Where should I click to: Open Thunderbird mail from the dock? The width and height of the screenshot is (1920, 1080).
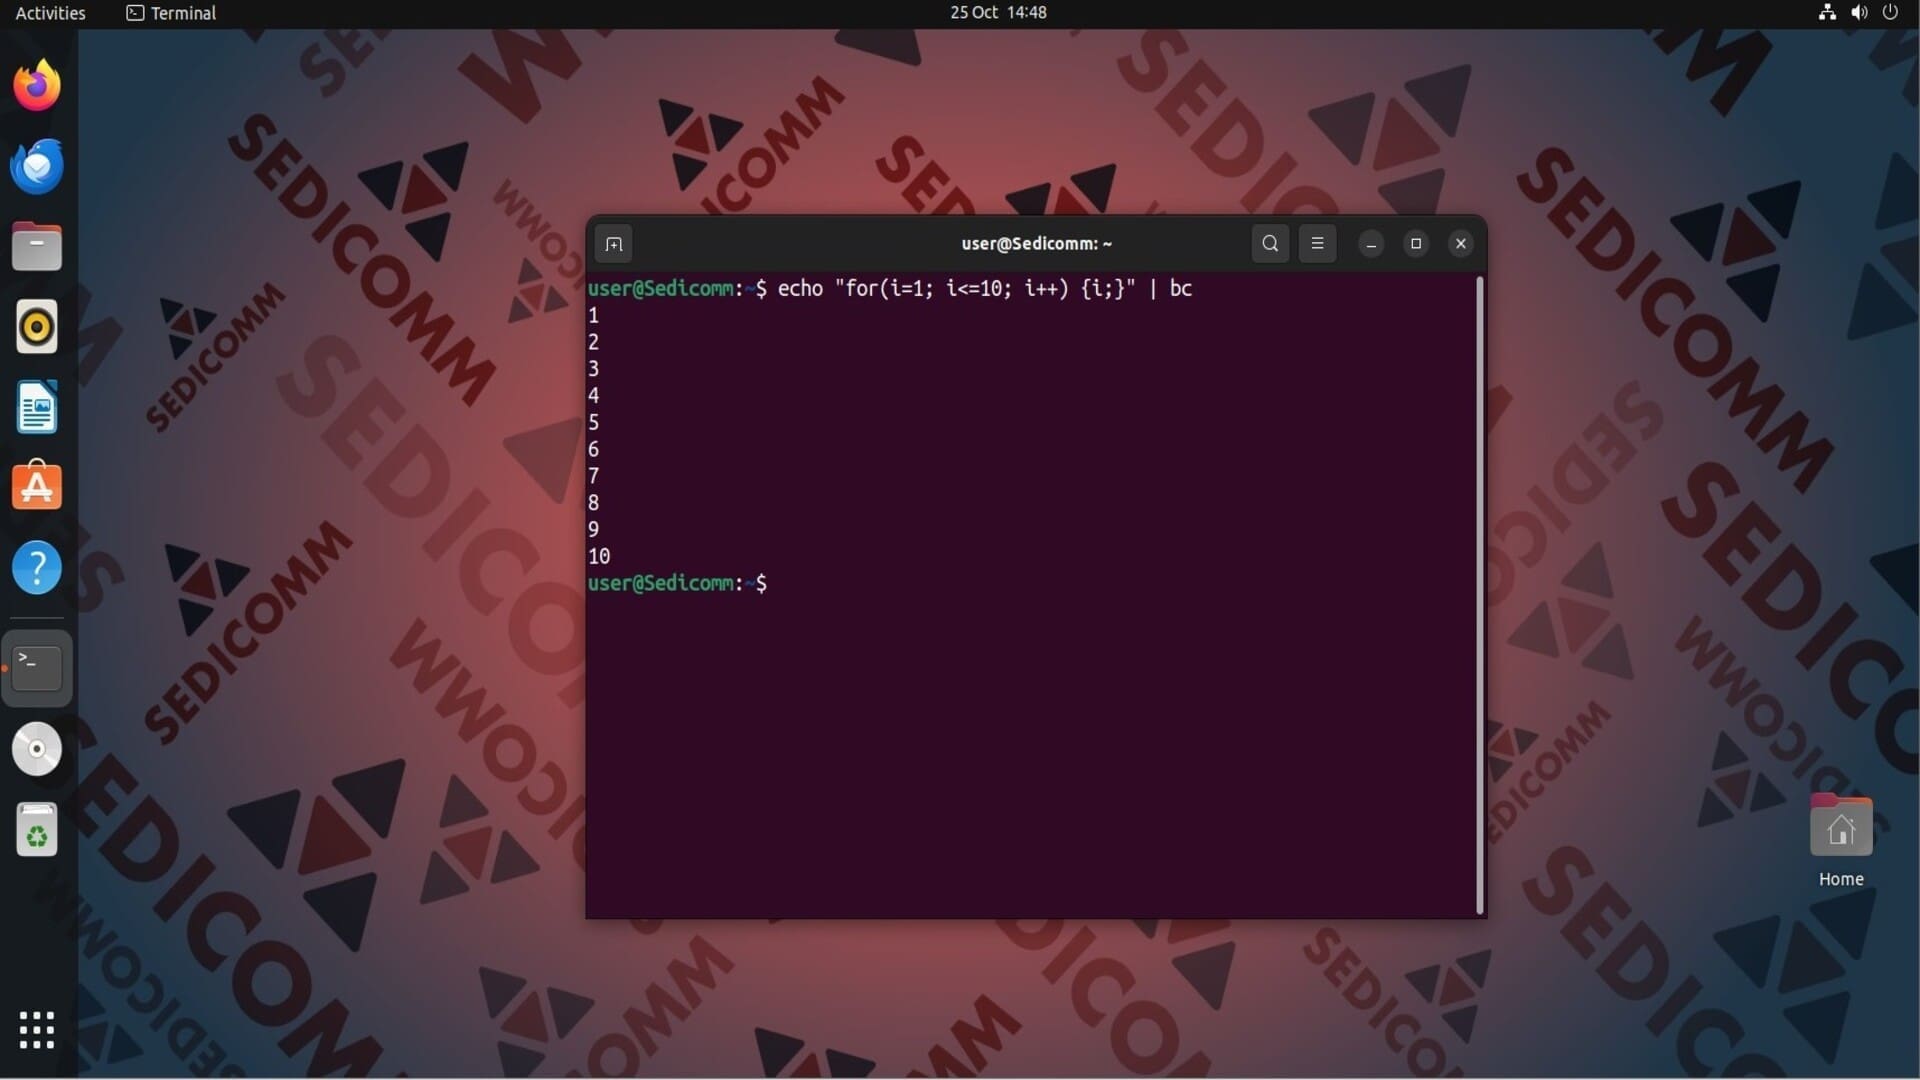[37, 166]
